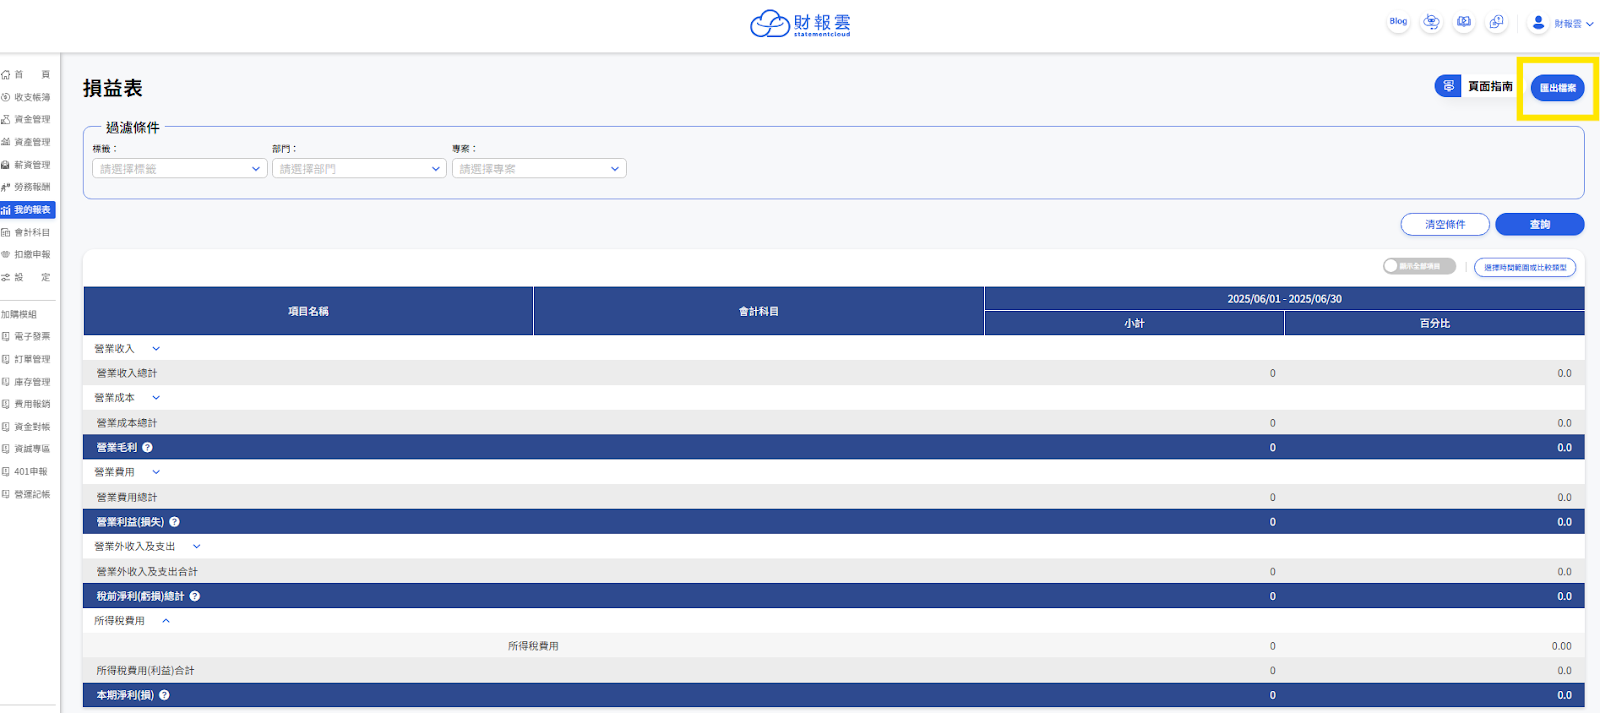The height and width of the screenshot is (713, 1600).
Task: Click the cloud sync icon in the header
Action: point(1431,22)
